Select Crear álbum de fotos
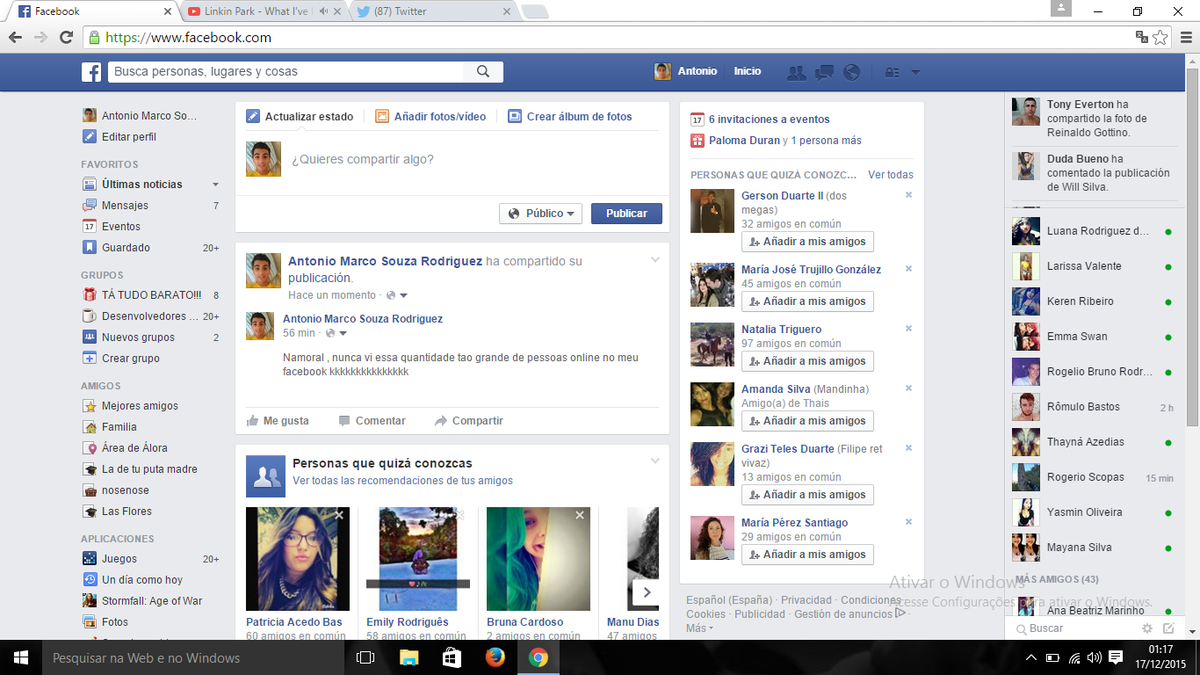Screen dimensions: 1200x675 (x=570, y=116)
